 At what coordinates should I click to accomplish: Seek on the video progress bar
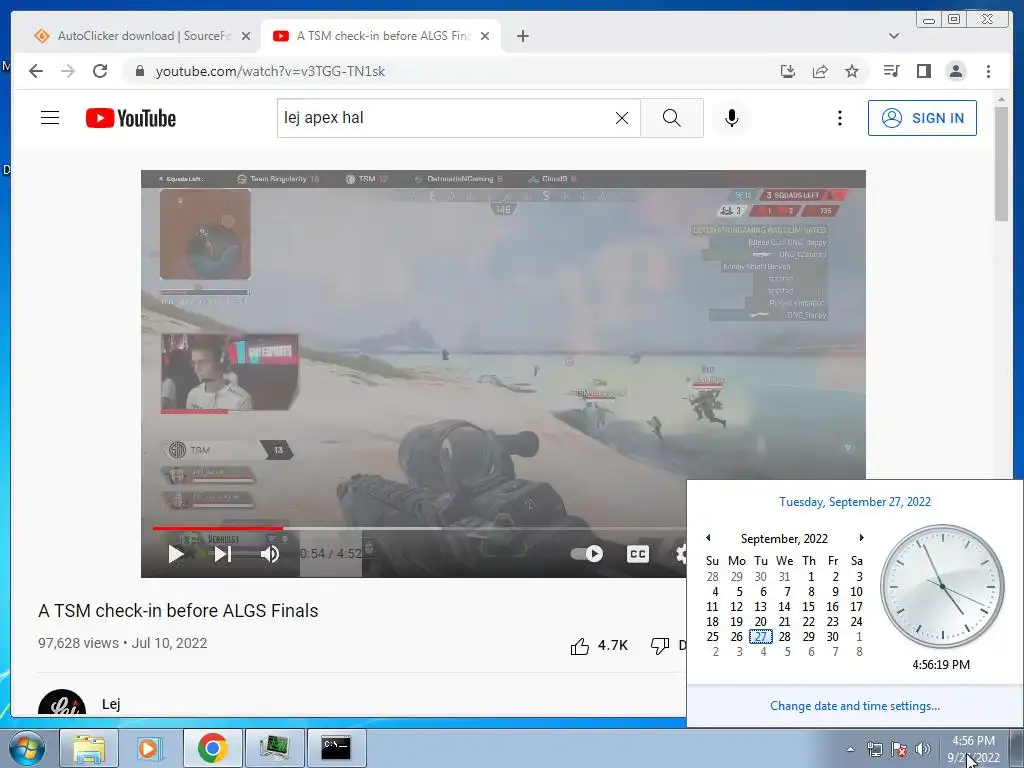click(x=418, y=528)
